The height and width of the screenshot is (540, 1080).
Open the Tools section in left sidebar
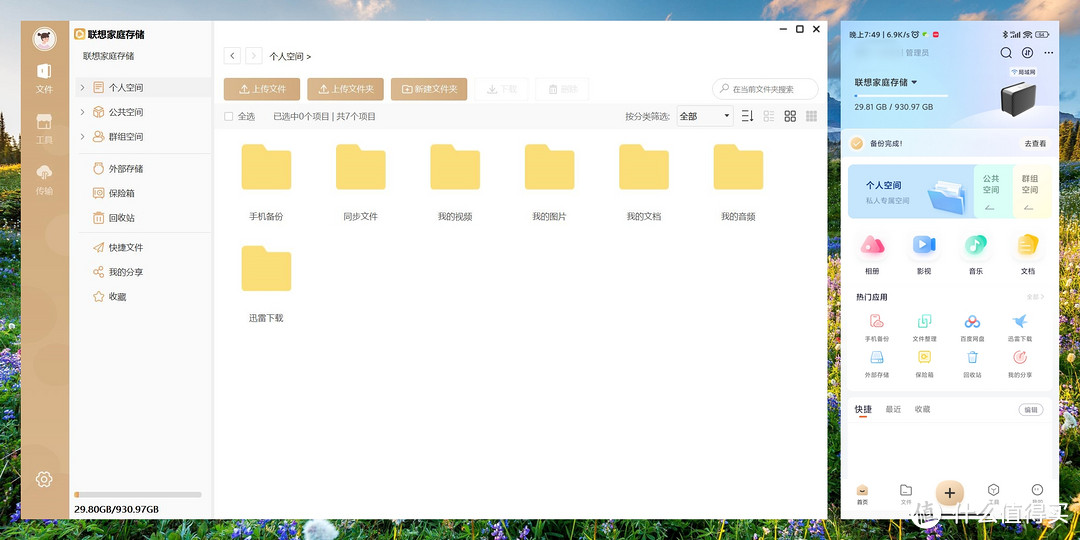(44, 128)
